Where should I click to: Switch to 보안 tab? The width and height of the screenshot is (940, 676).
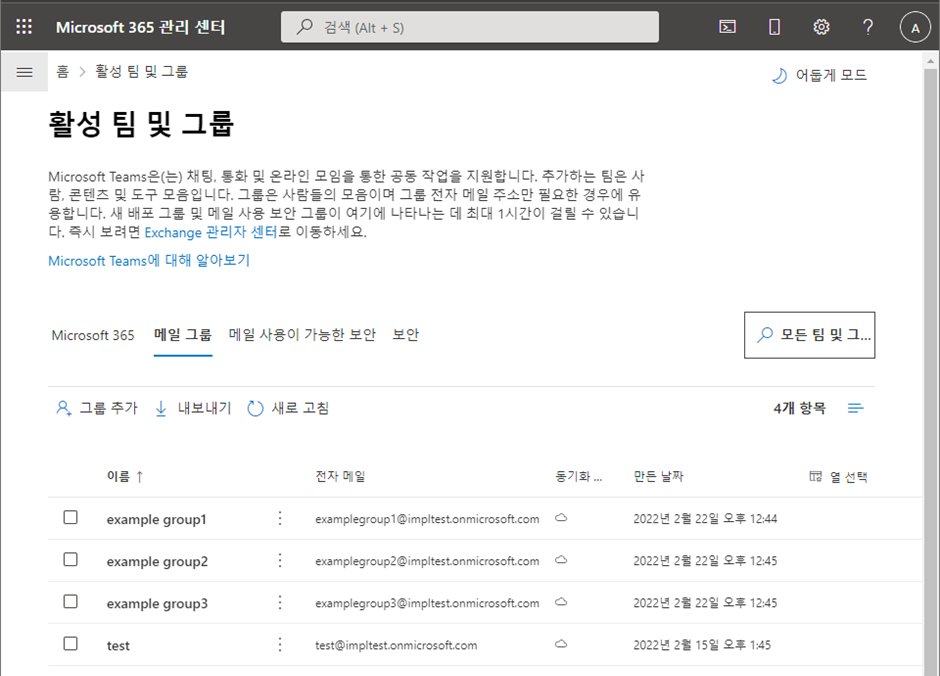tap(406, 335)
